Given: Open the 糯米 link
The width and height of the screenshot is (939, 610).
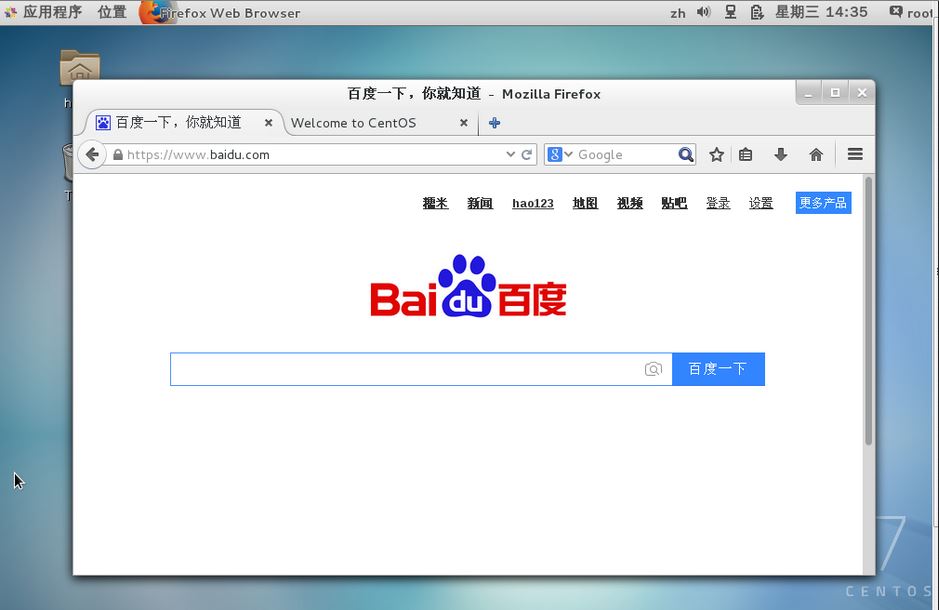Looking at the screenshot, I should tap(435, 204).
